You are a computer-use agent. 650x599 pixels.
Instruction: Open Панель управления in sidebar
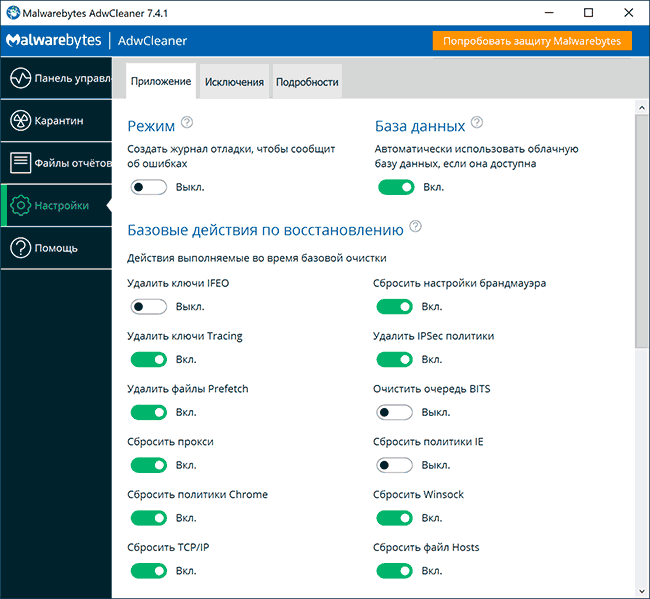point(56,78)
